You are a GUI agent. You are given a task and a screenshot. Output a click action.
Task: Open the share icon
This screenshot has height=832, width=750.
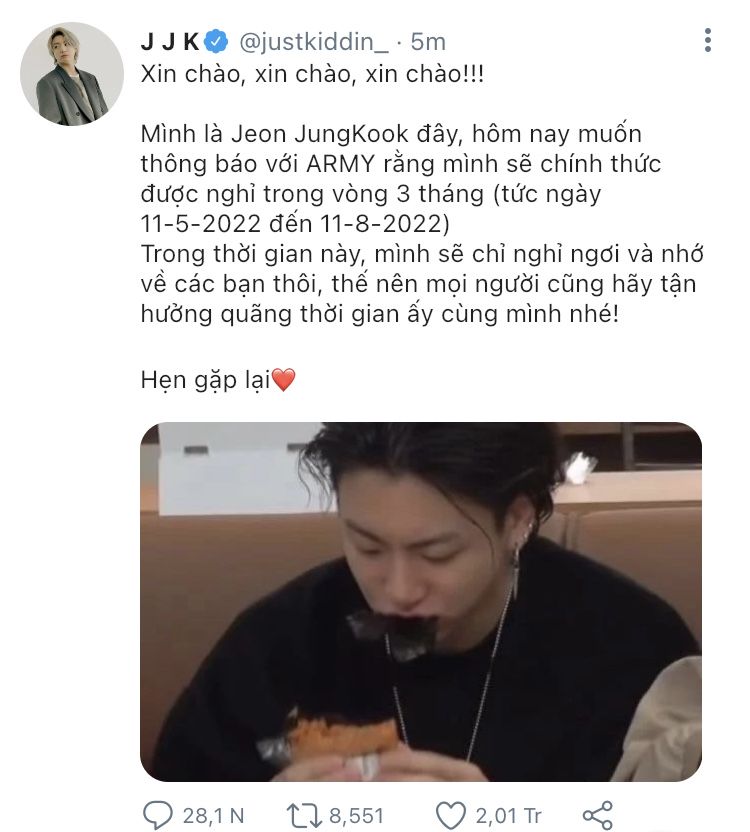point(598,815)
